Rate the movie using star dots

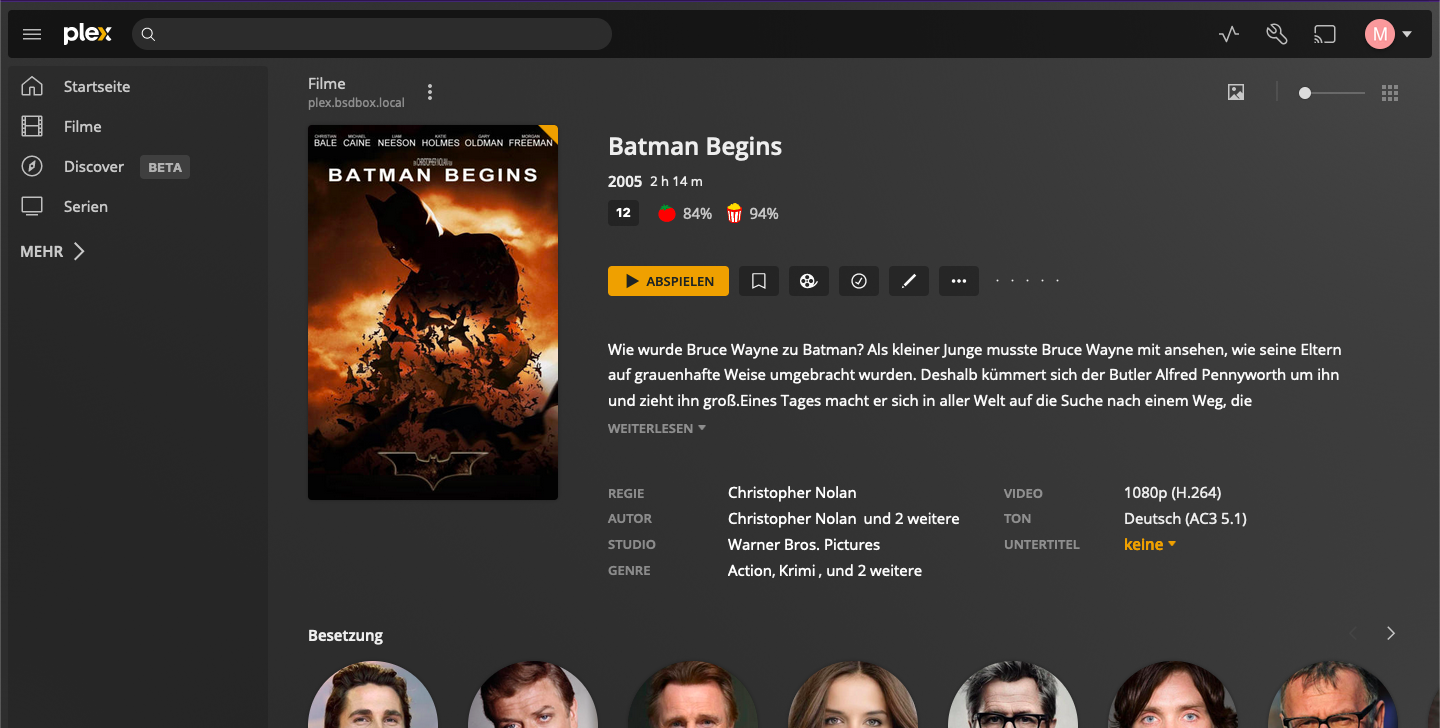1027,281
